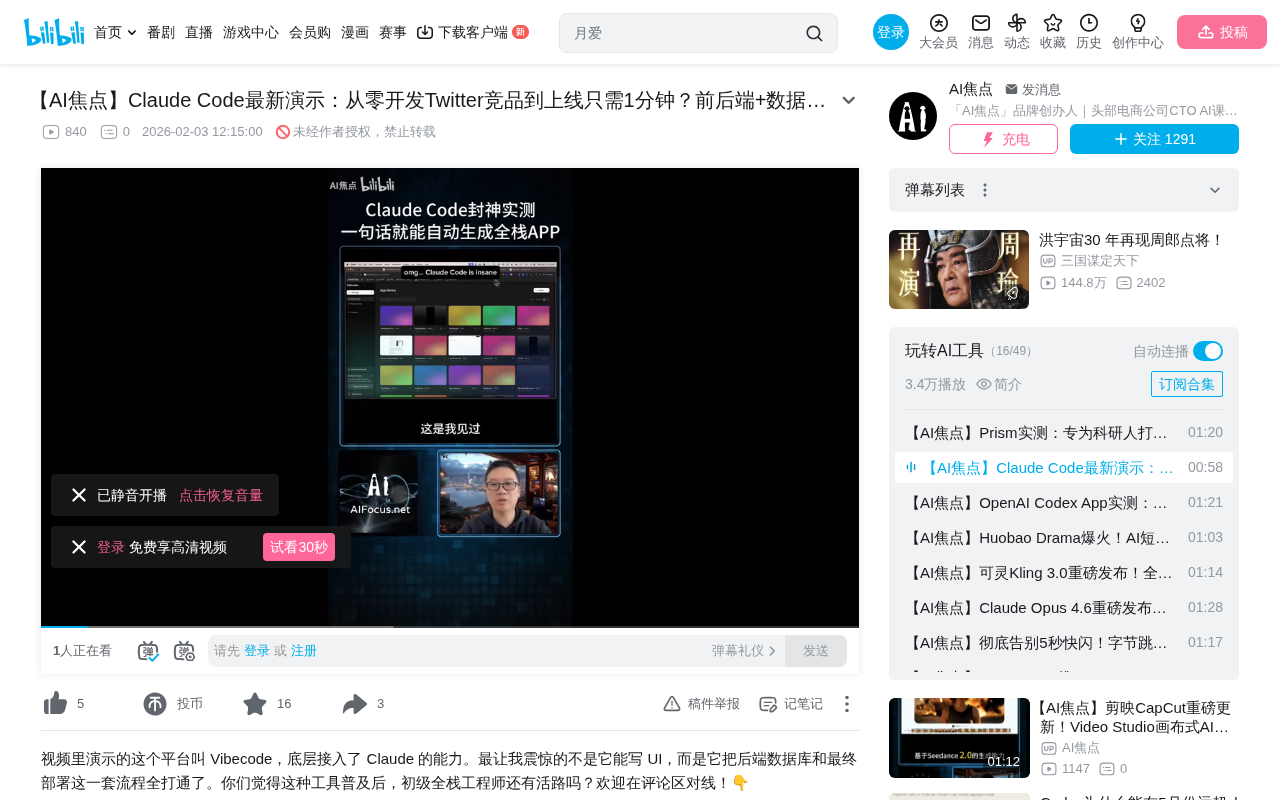
Task: Show the playlist 简介 eye icon
Action: 984,384
